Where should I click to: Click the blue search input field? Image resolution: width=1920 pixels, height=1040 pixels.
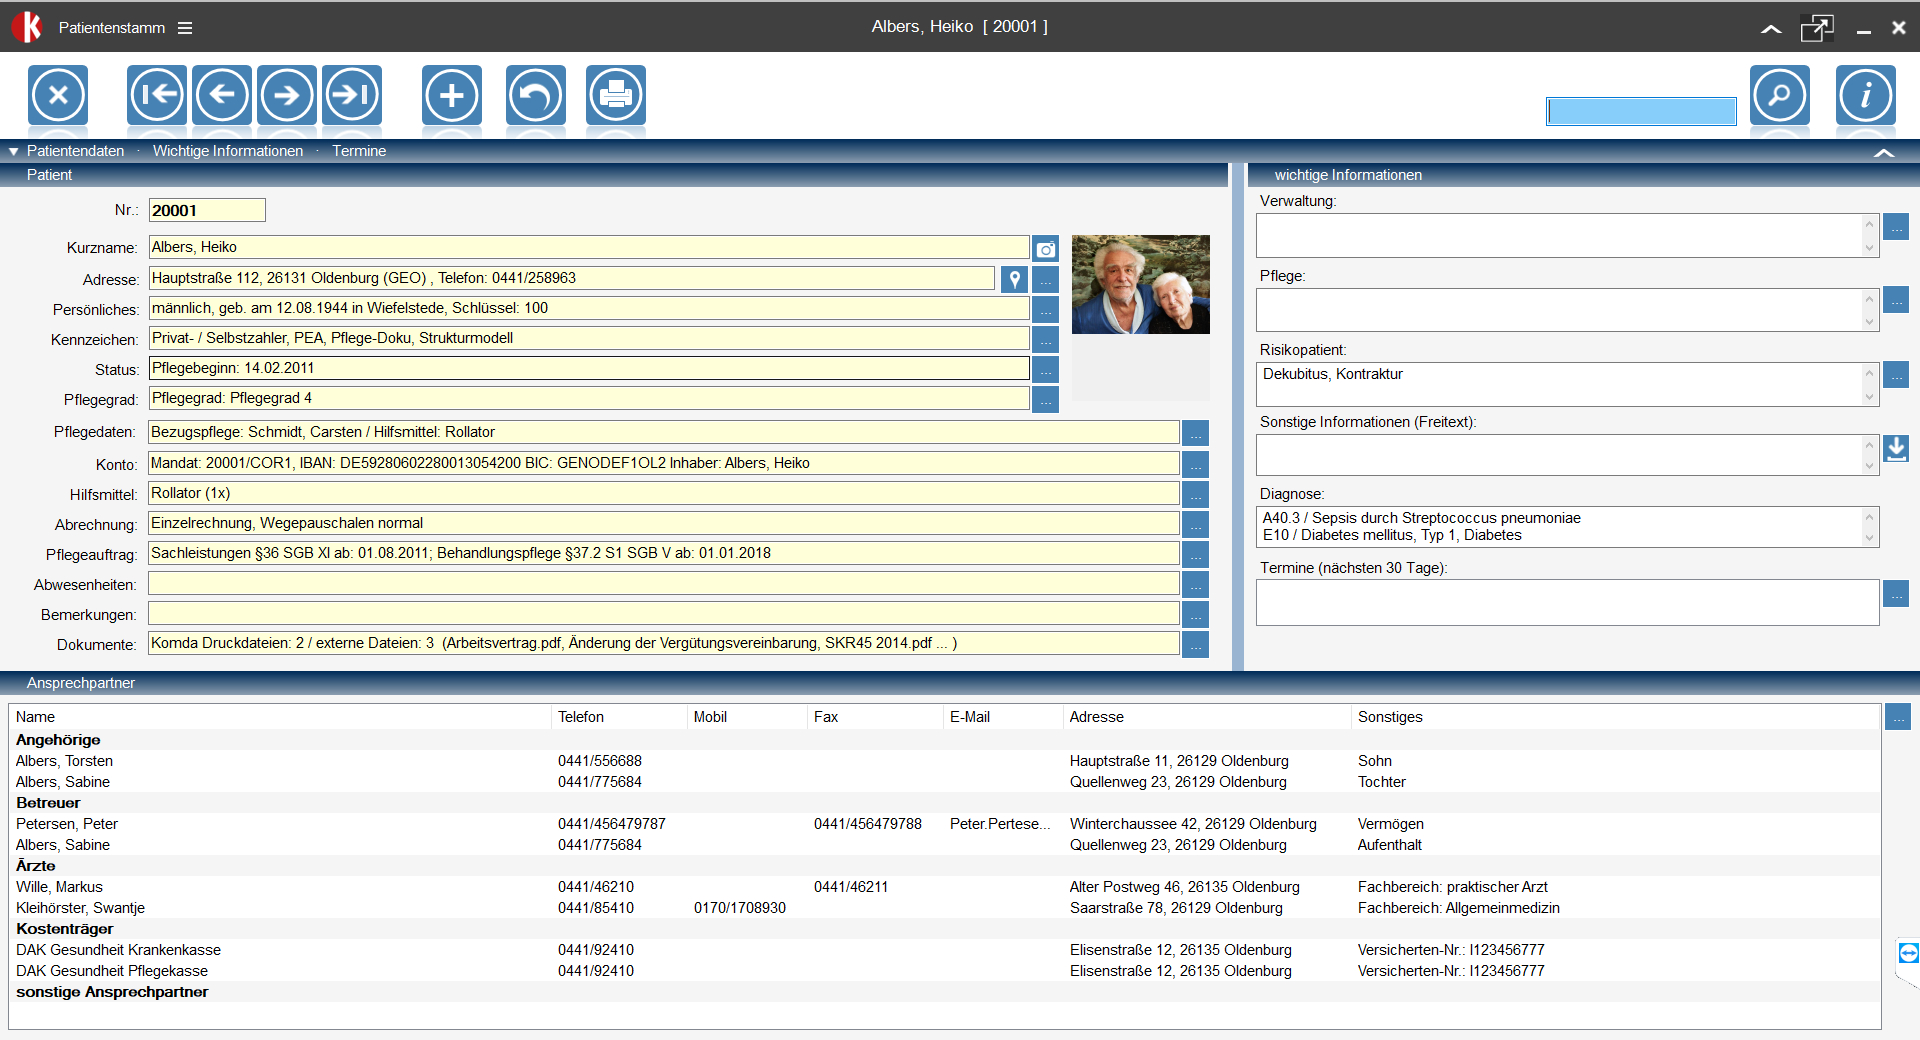[1641, 111]
